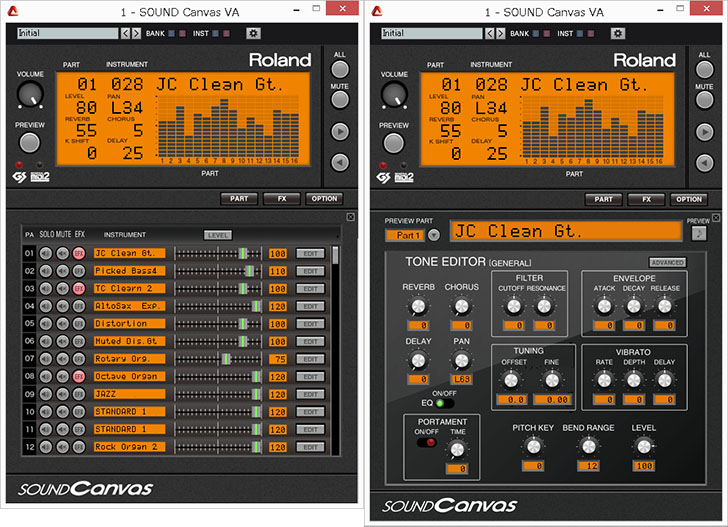Click the LEVEL knob in Tone Editor

tap(644, 447)
